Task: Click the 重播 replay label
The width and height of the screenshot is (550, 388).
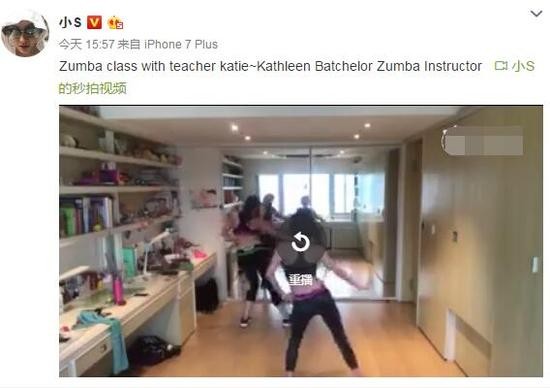Action: coord(301,280)
